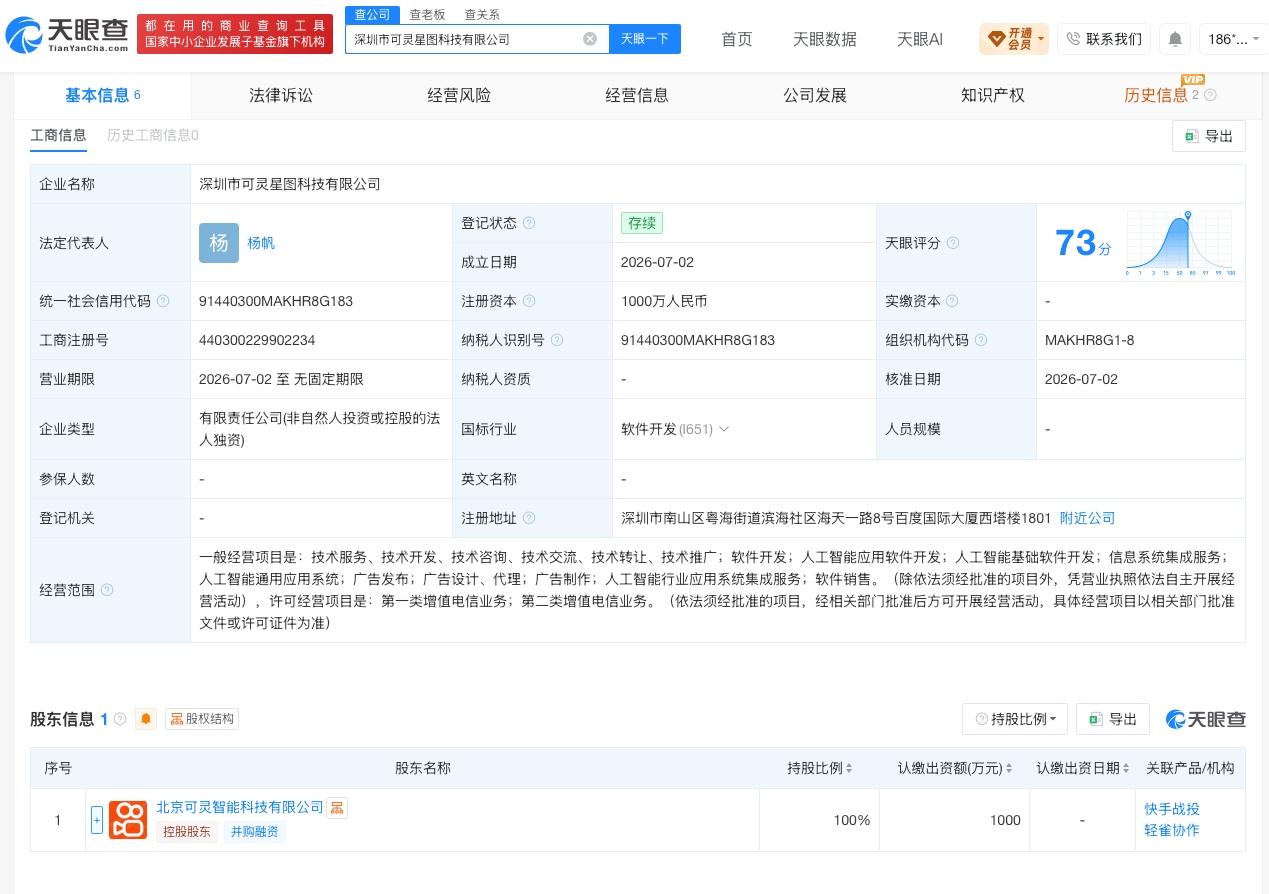Export shareholder info with the 导出 button
This screenshot has height=894, width=1269.
click(x=1113, y=719)
